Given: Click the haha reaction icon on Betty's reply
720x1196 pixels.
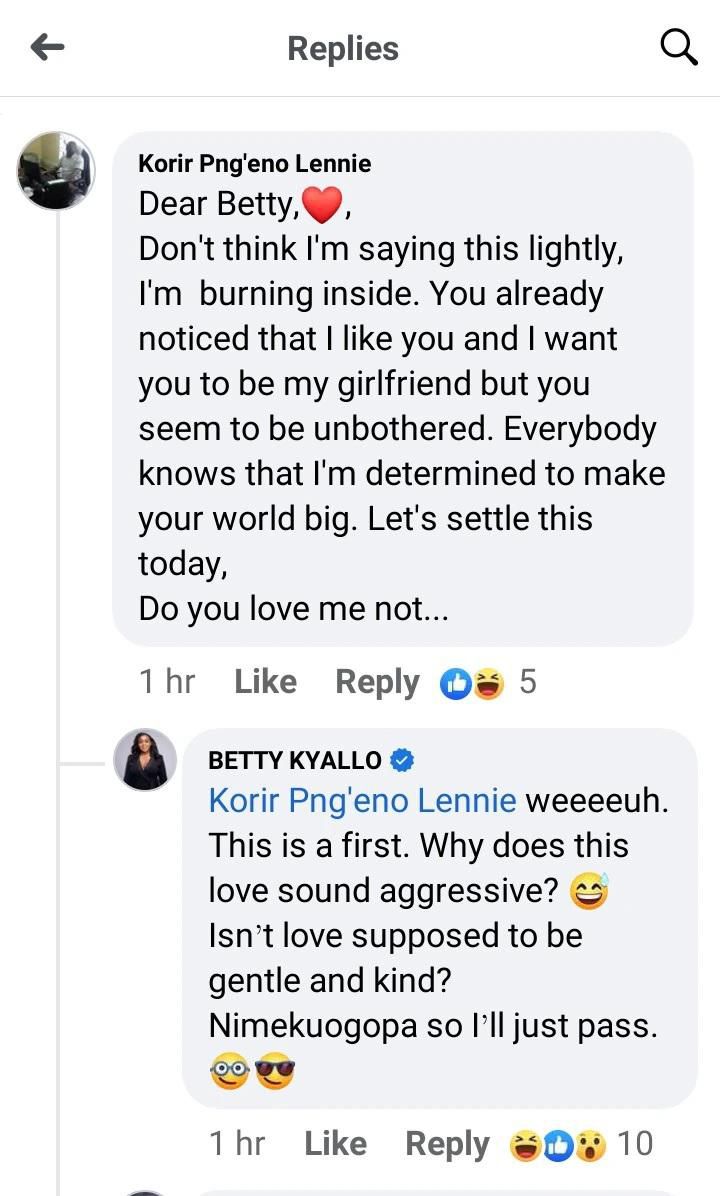Looking at the screenshot, I should pos(525,1144).
